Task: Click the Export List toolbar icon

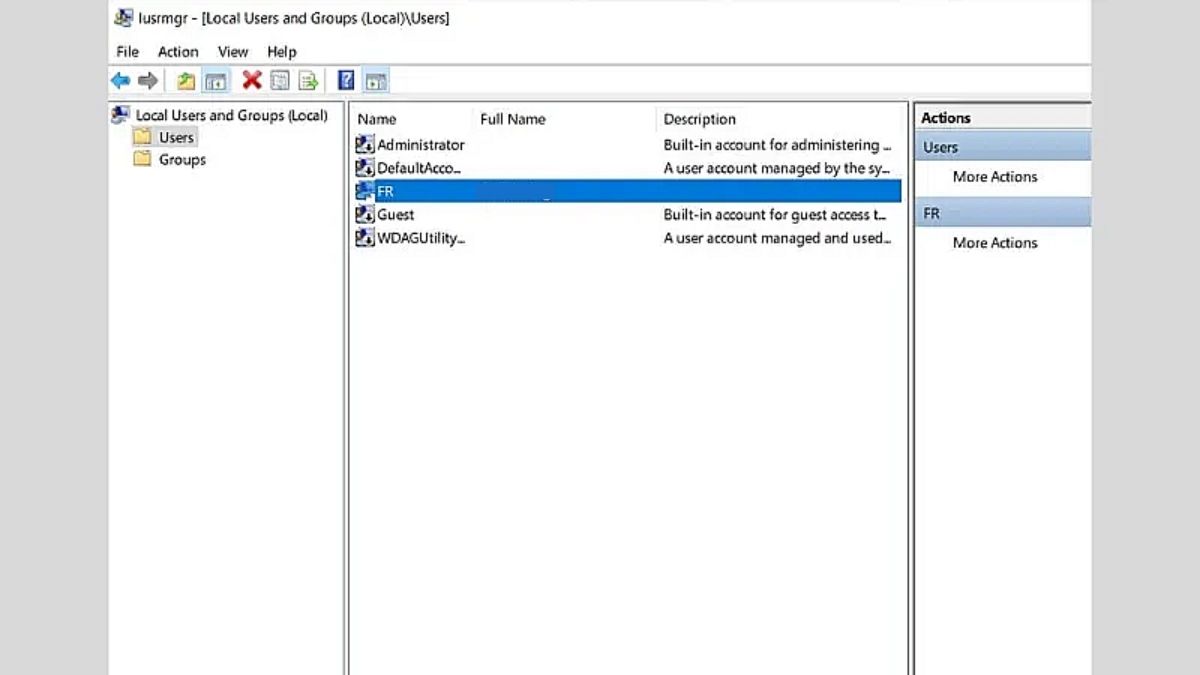Action: [x=308, y=81]
